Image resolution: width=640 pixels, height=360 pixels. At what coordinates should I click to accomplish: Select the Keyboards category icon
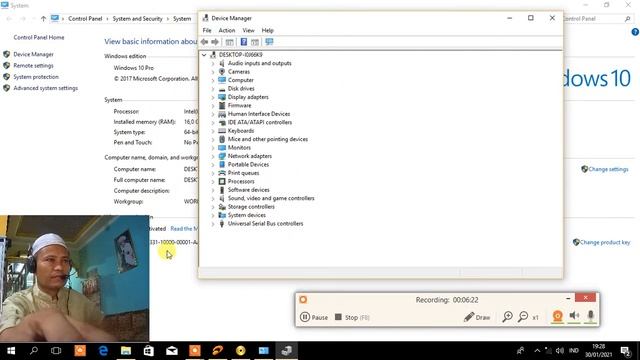tap(222, 131)
